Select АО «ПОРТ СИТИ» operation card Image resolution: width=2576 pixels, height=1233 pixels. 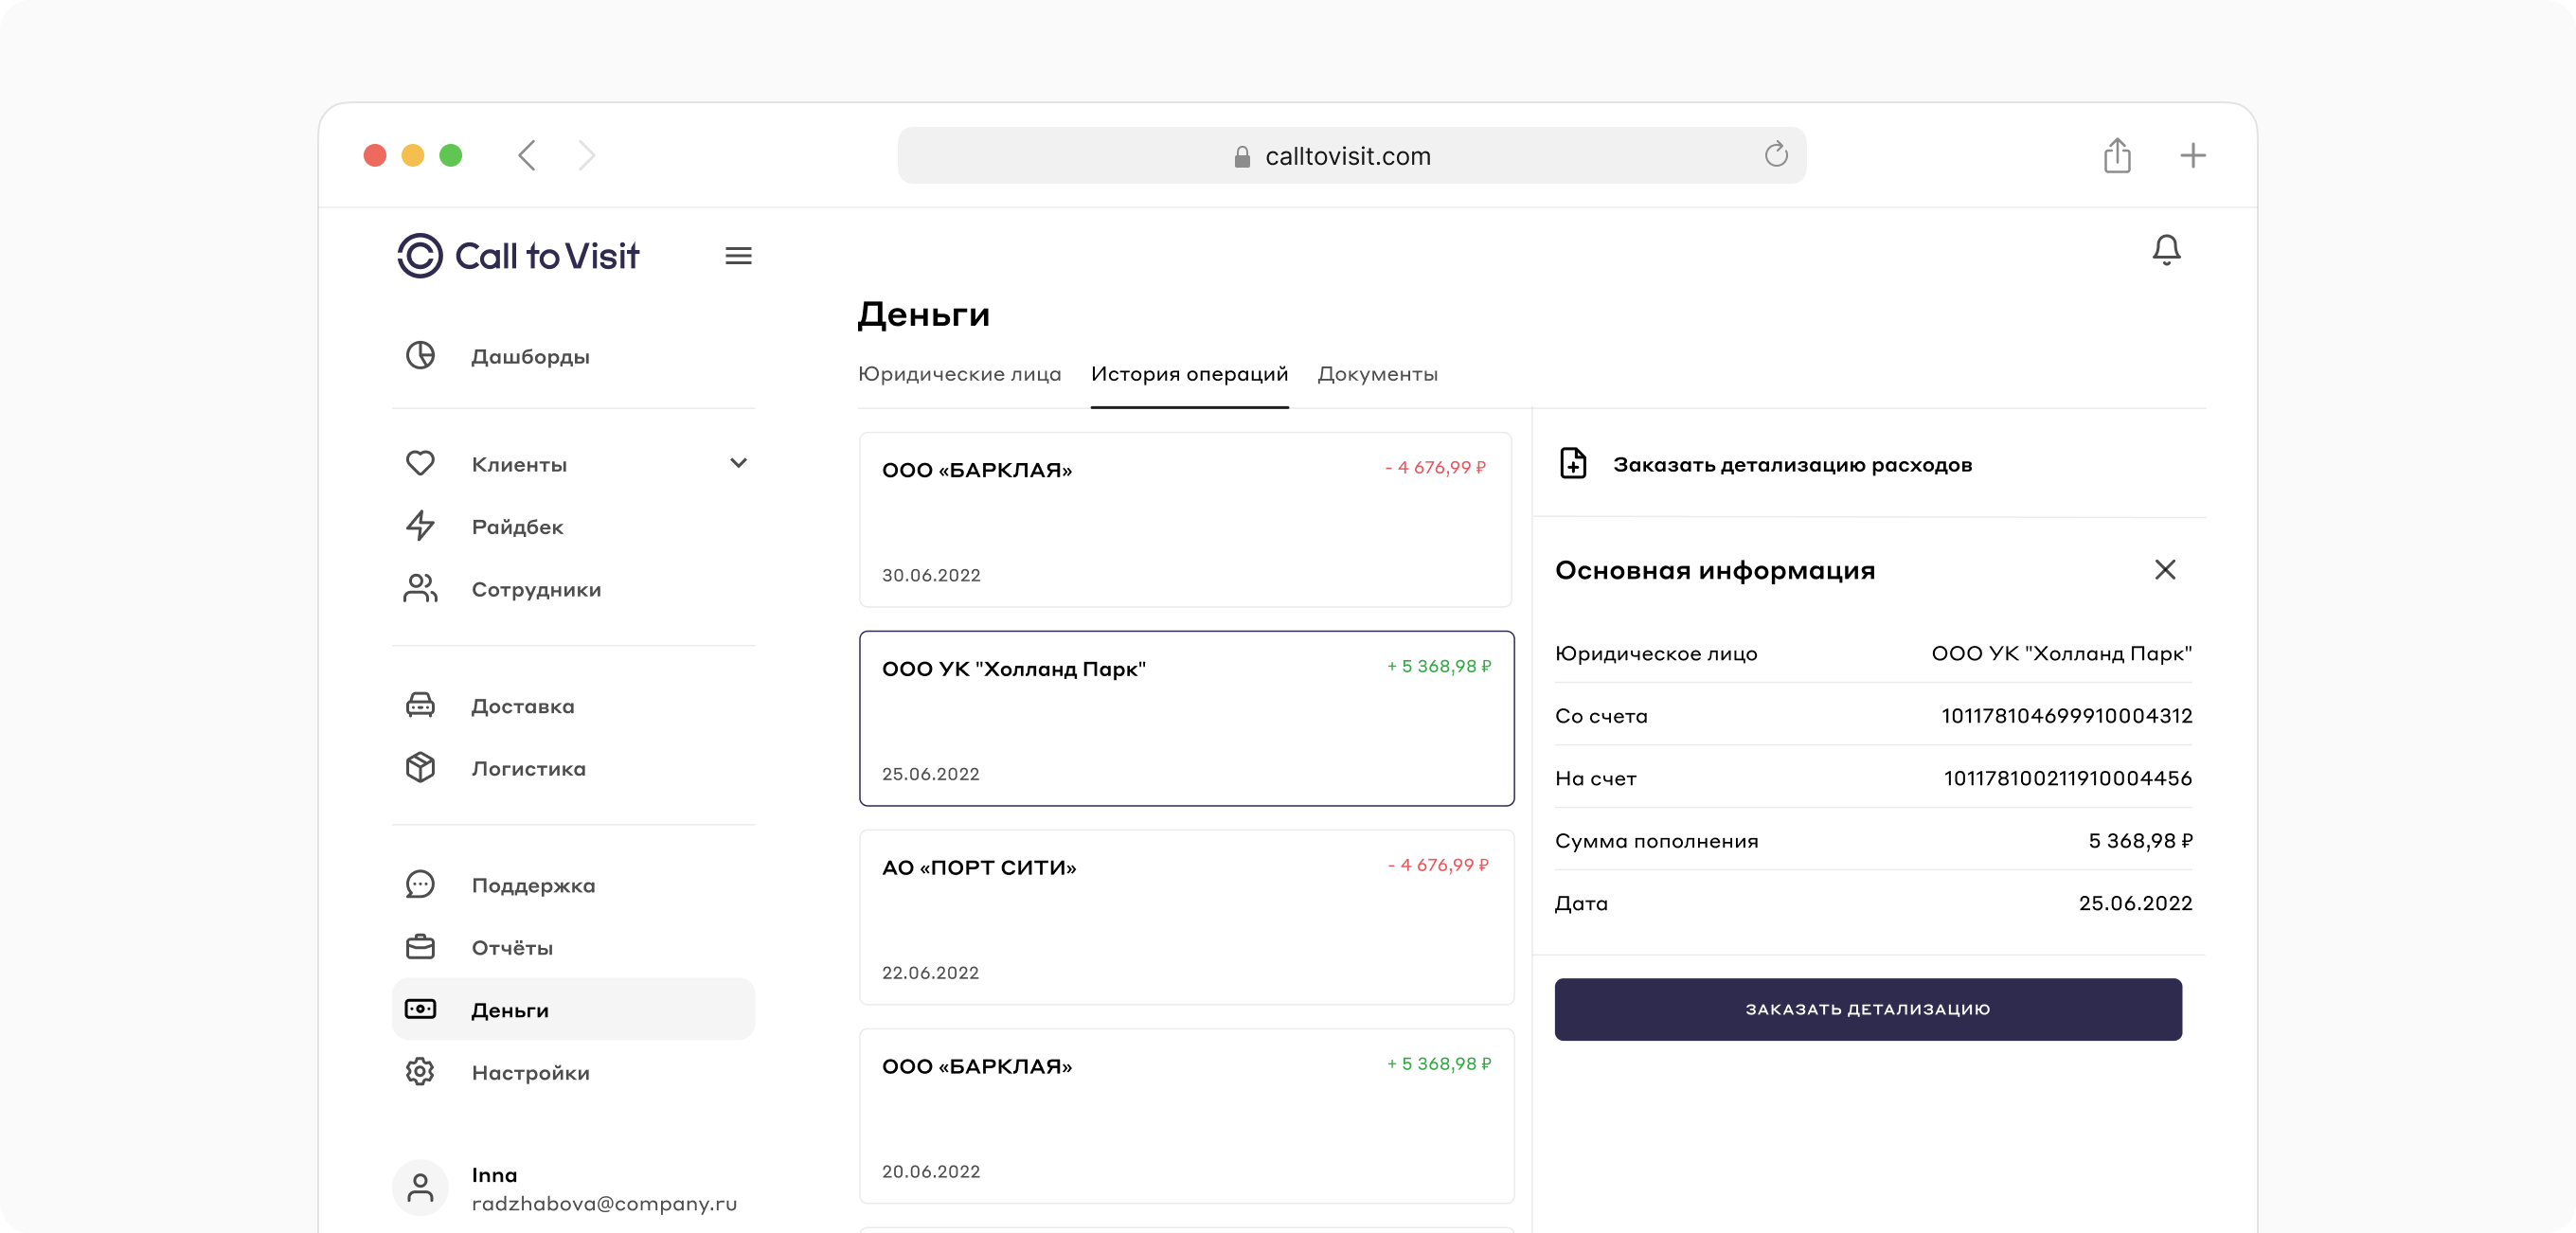click(1186, 917)
